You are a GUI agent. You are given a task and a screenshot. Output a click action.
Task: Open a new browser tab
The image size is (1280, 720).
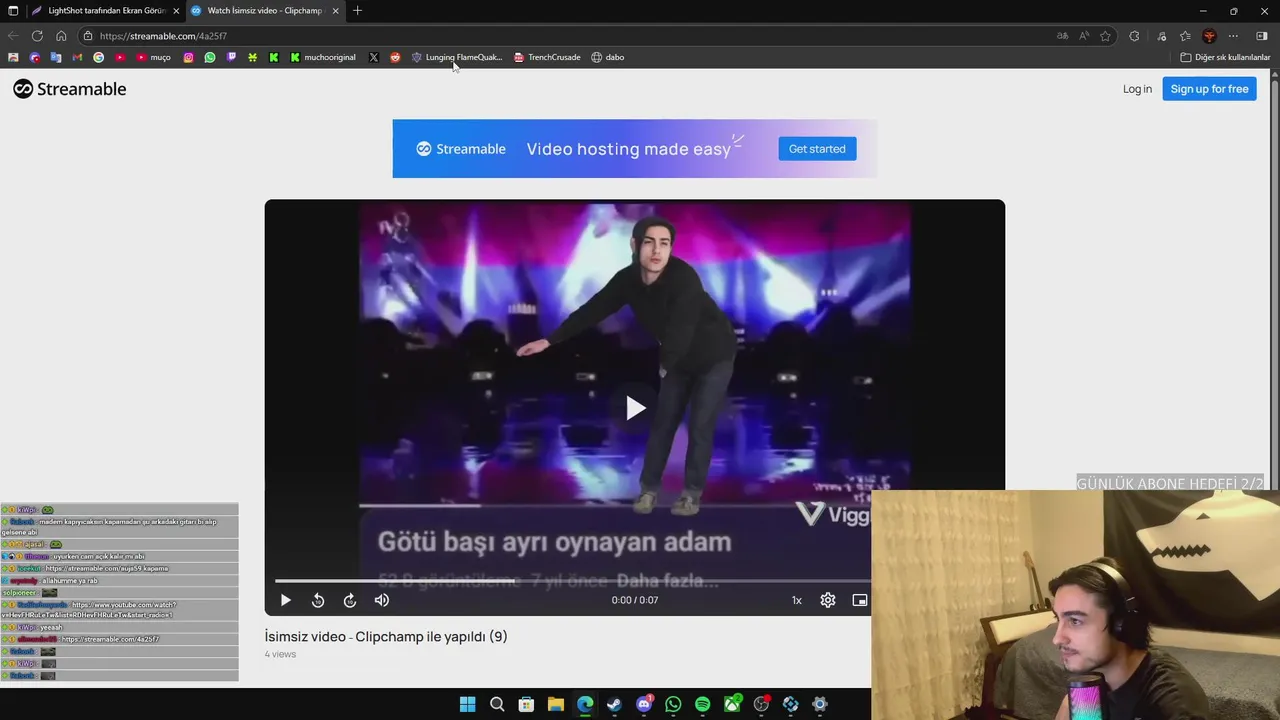click(x=357, y=11)
